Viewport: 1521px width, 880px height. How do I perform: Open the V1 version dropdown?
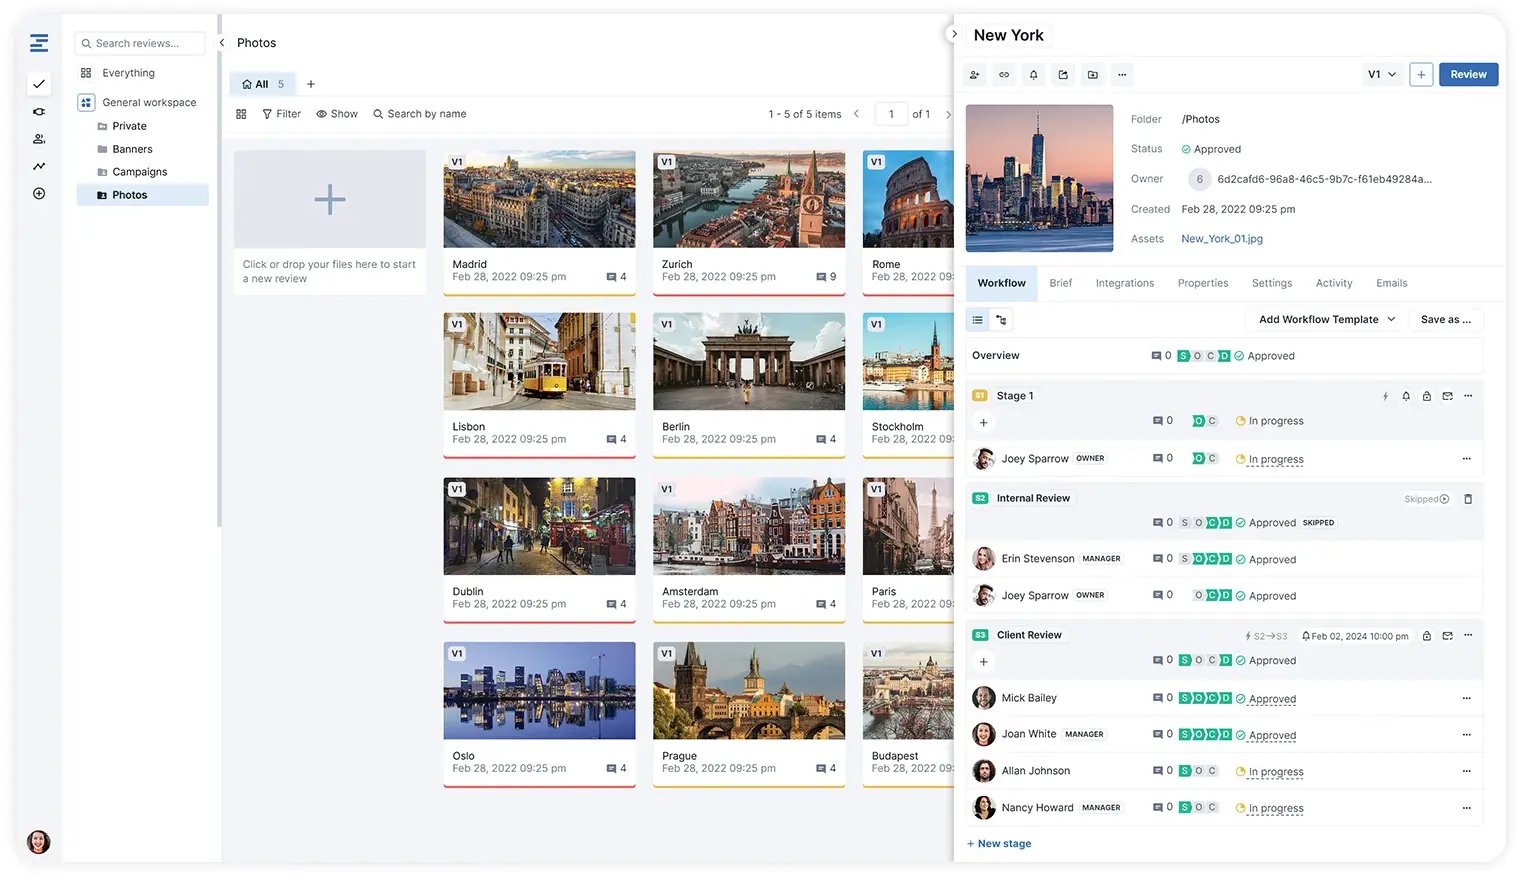pyautogui.click(x=1382, y=75)
